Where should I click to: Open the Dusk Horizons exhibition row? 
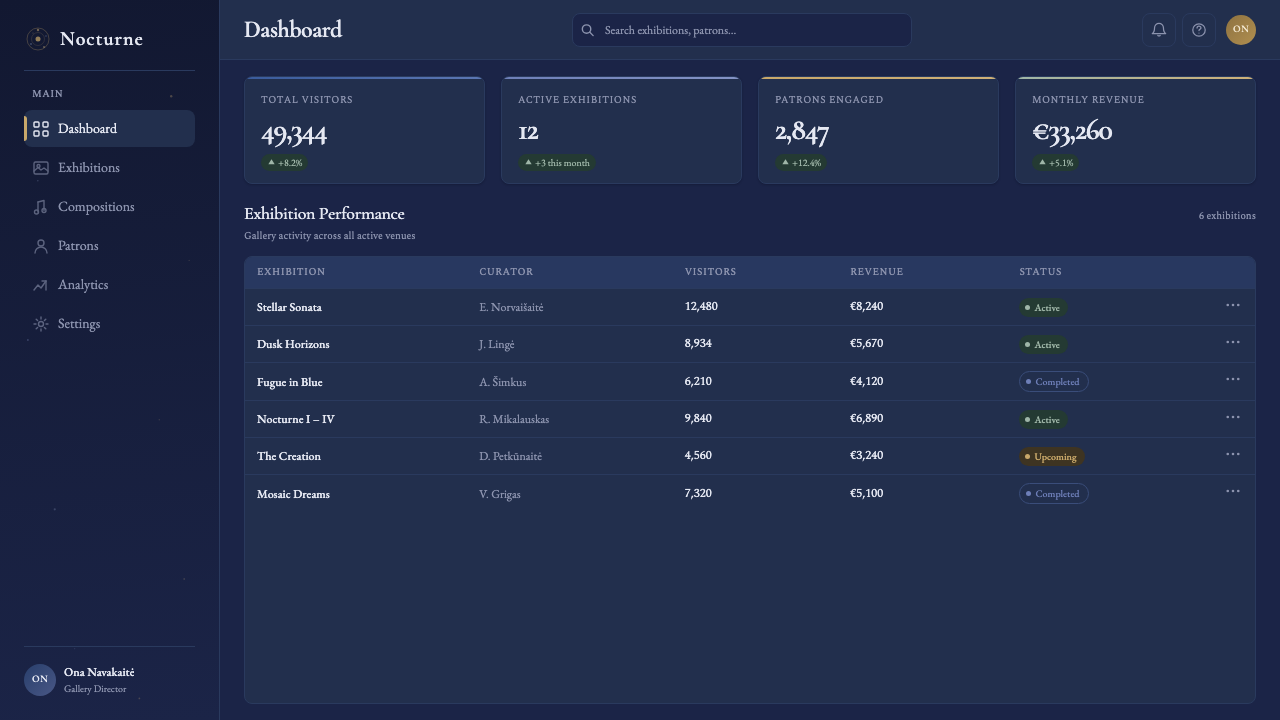(x=750, y=344)
